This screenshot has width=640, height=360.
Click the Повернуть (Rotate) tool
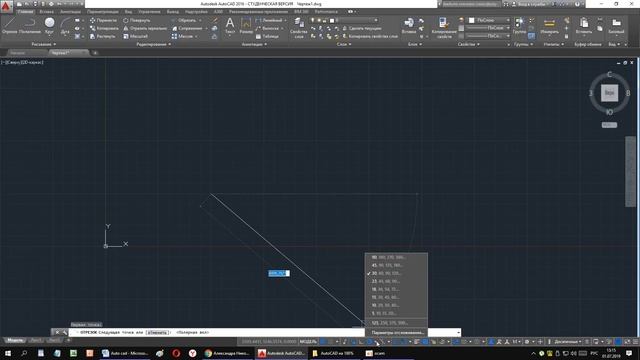click(137, 20)
